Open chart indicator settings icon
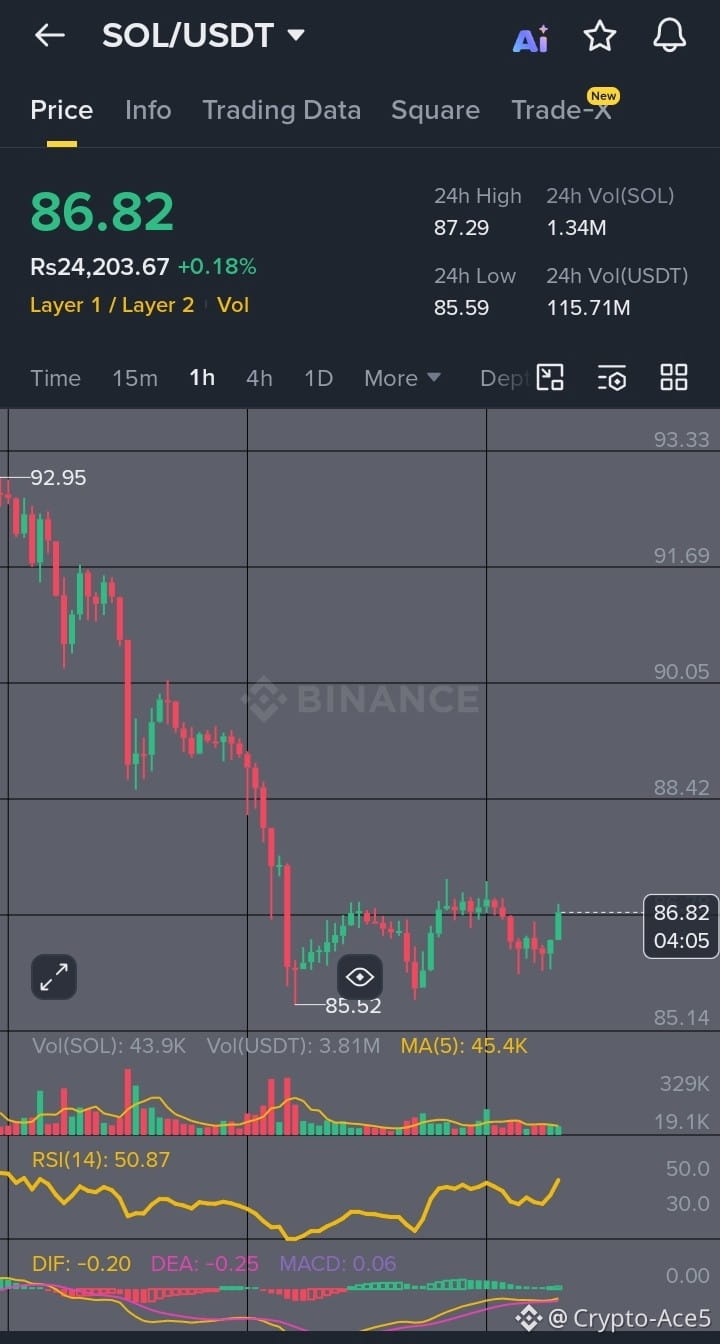This screenshot has height=1344, width=720. pyautogui.click(x=612, y=378)
